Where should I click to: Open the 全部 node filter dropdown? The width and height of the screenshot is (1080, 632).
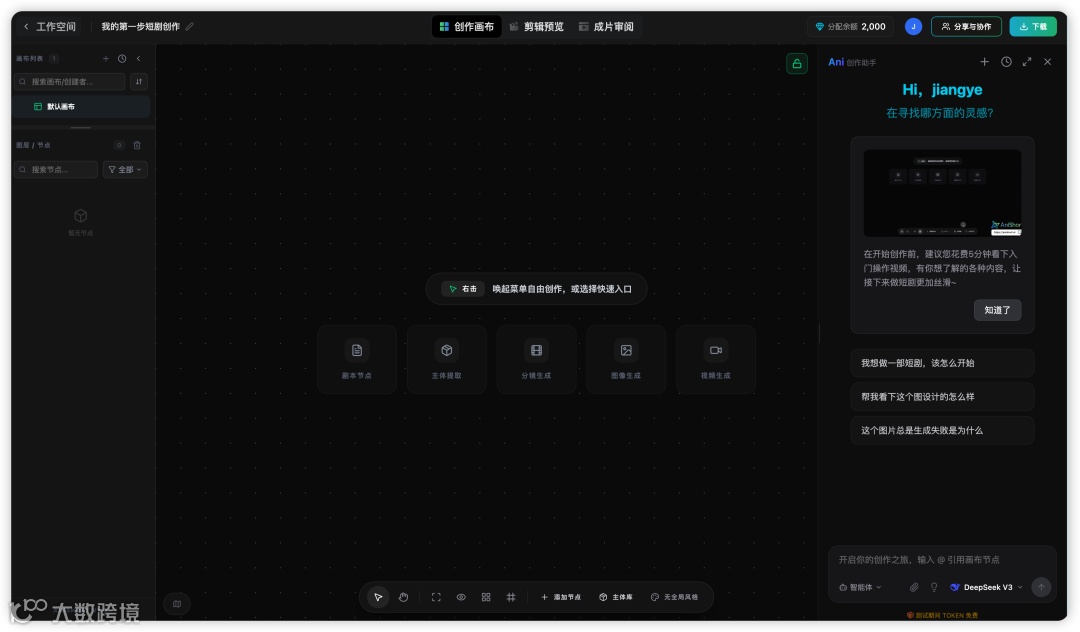click(x=125, y=169)
